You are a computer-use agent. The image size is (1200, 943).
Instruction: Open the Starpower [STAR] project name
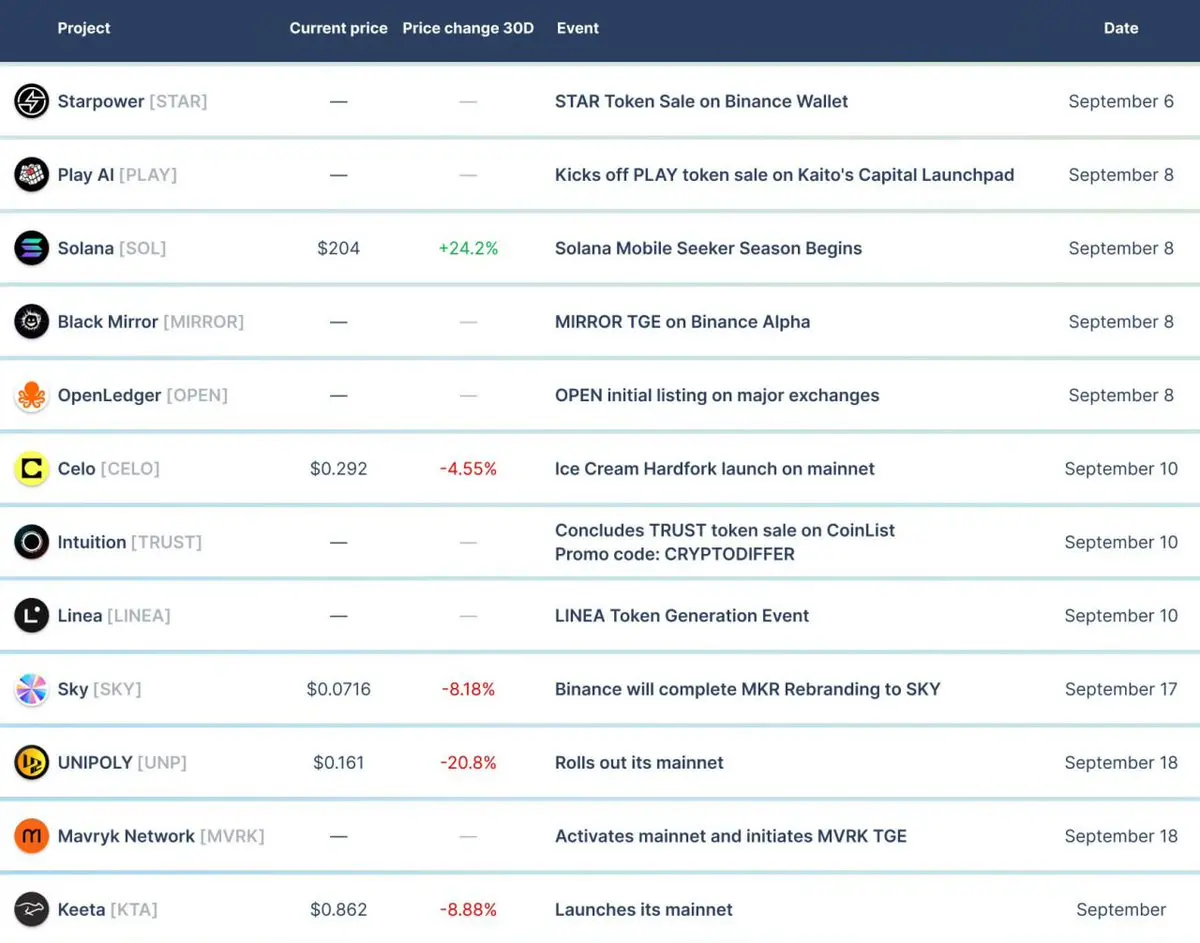click(132, 101)
